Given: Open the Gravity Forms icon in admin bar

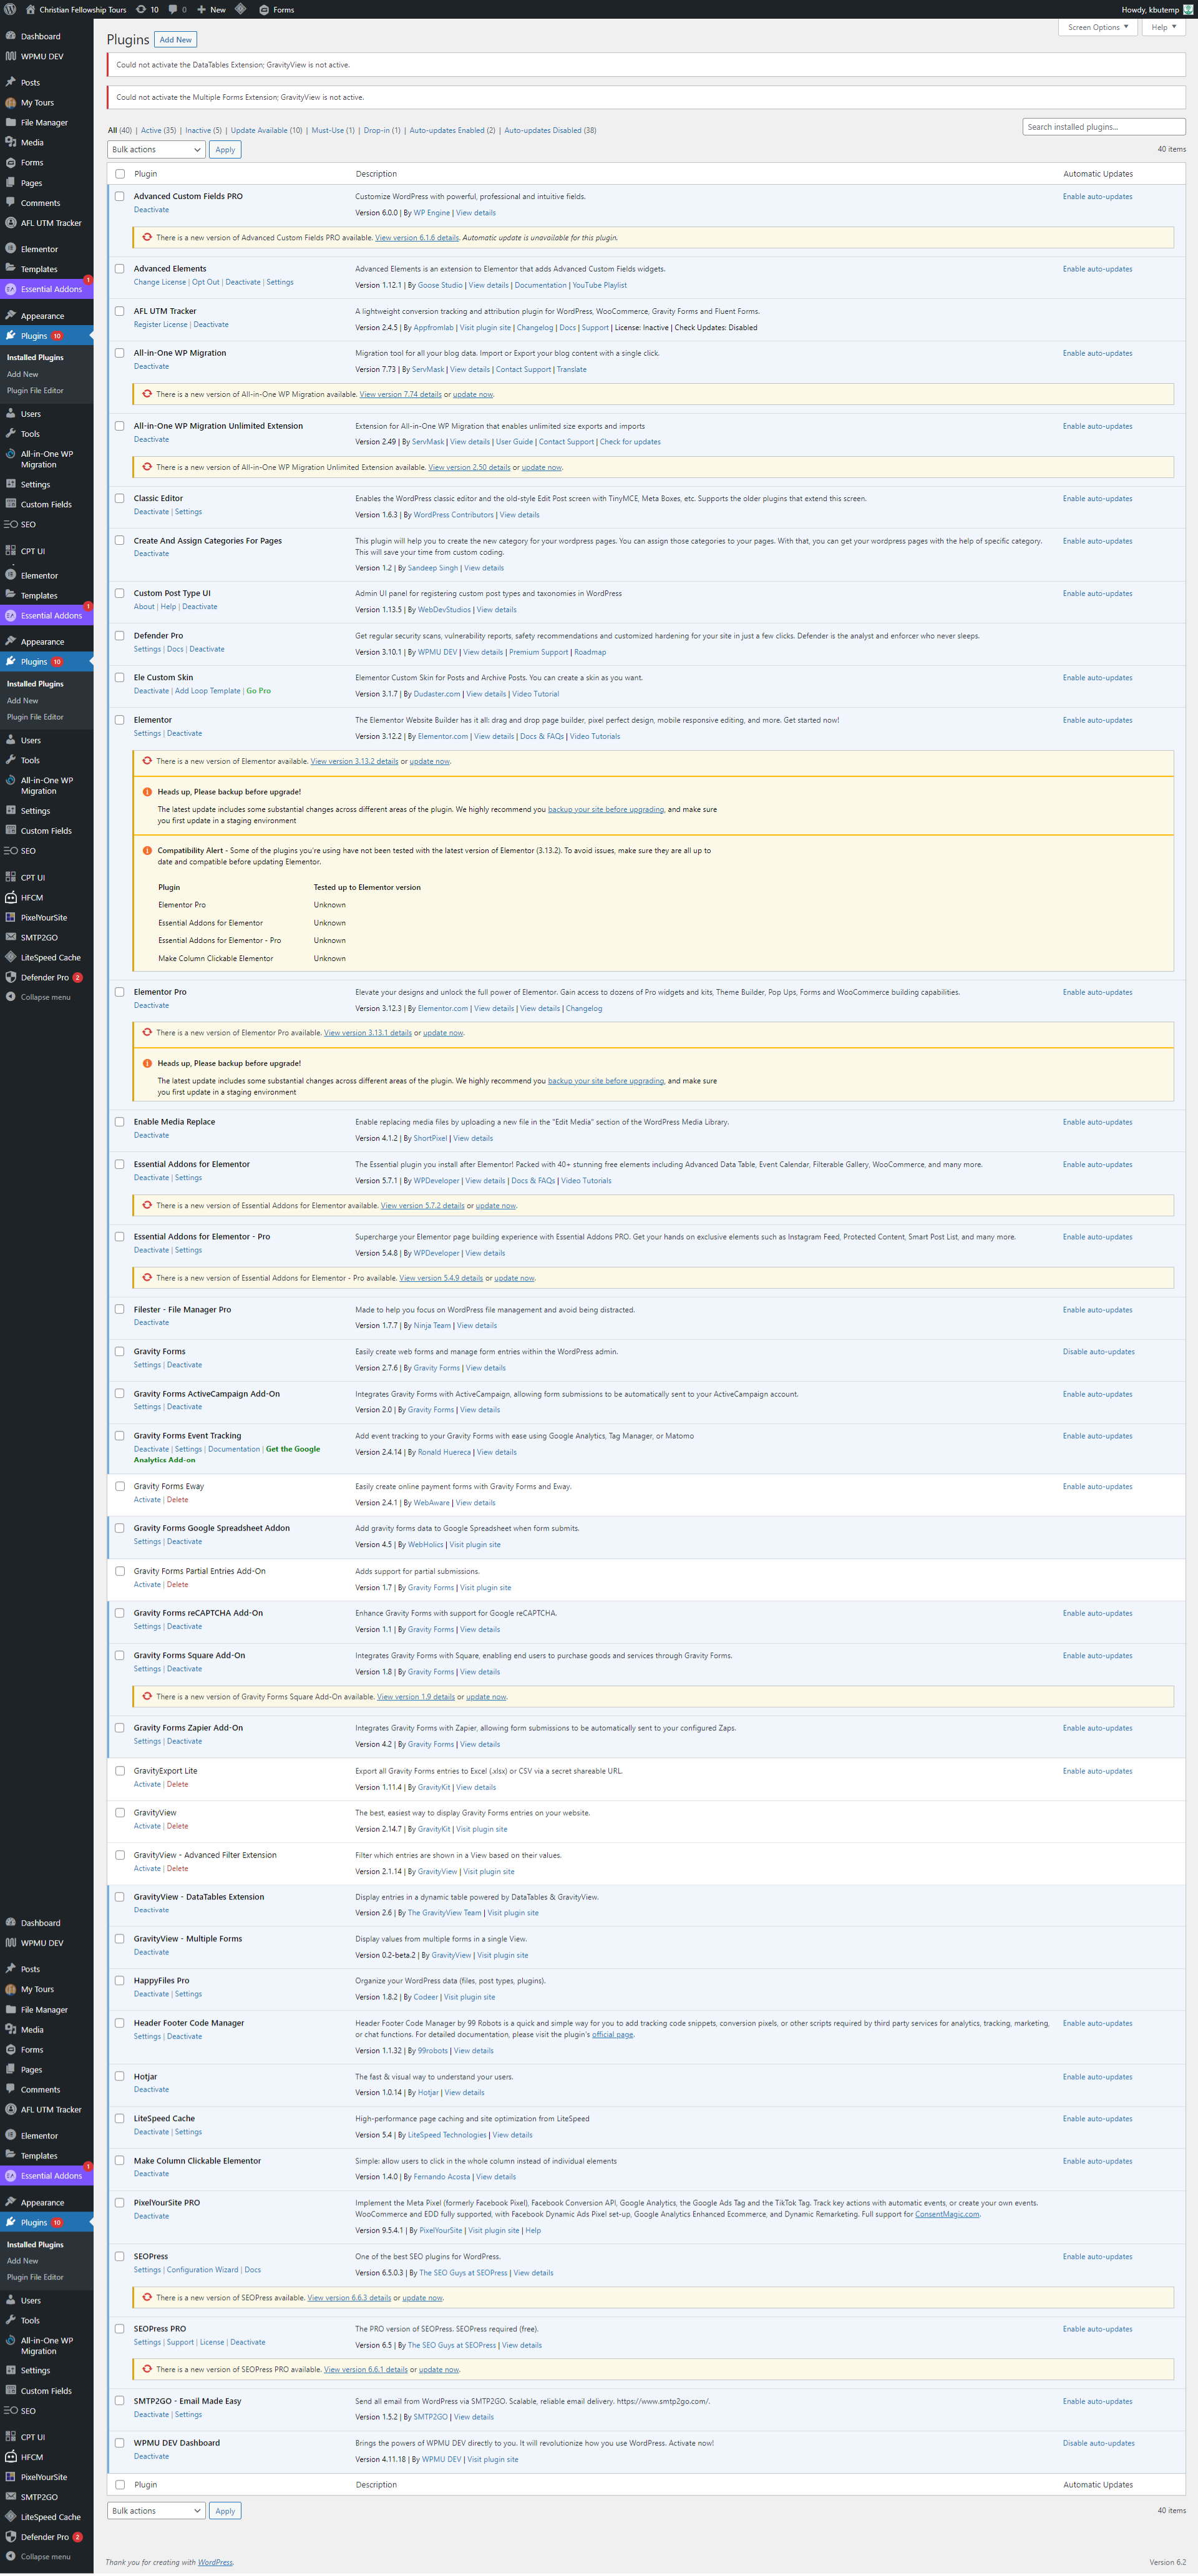Looking at the screenshot, I should tap(264, 9).
